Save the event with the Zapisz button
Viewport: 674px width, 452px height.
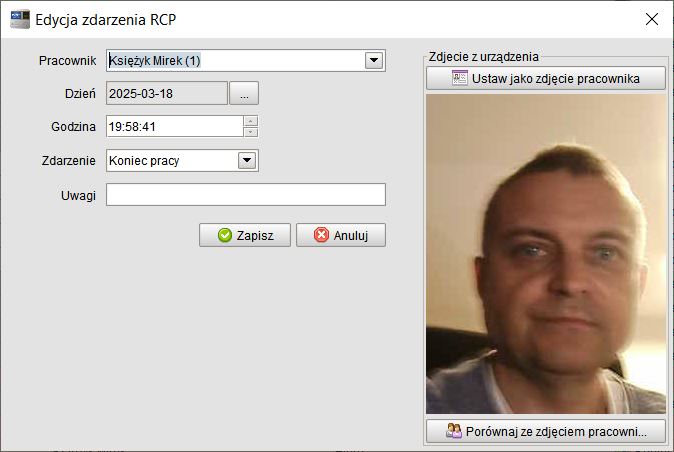click(x=246, y=235)
